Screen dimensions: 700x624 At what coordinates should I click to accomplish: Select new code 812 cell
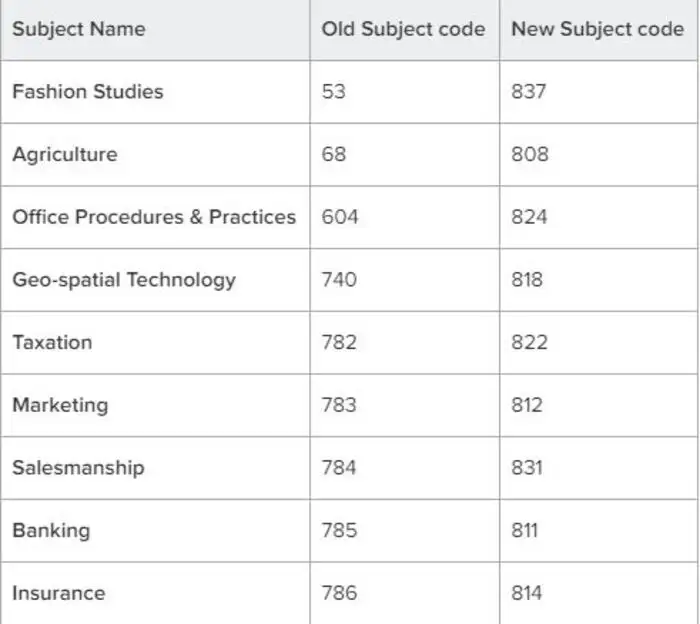[x=527, y=405]
